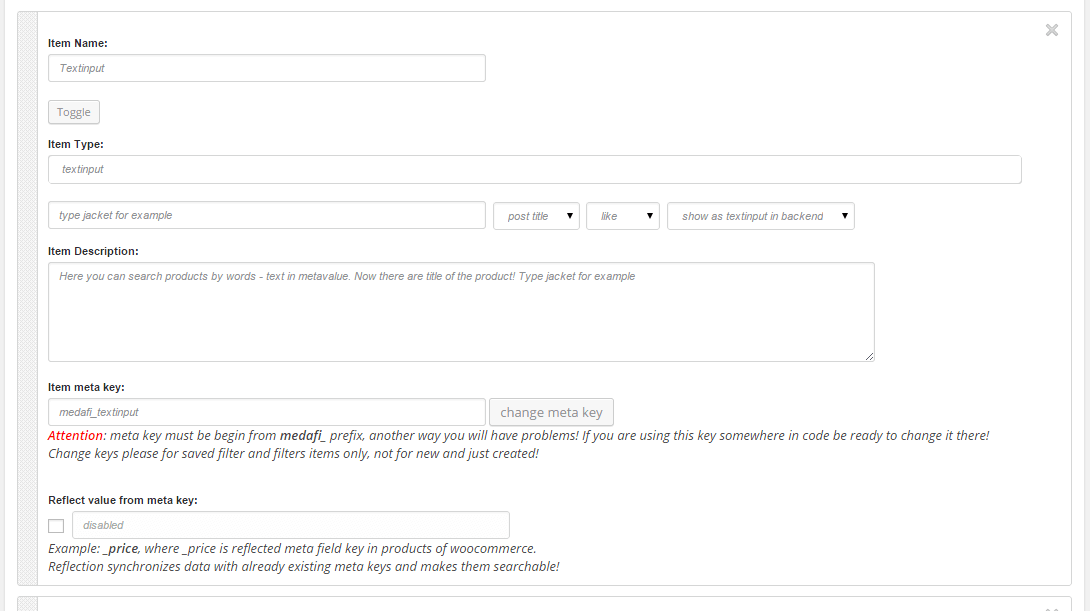This screenshot has width=1090, height=611.
Task: Open the 'post title' dropdown
Action: tap(536, 216)
